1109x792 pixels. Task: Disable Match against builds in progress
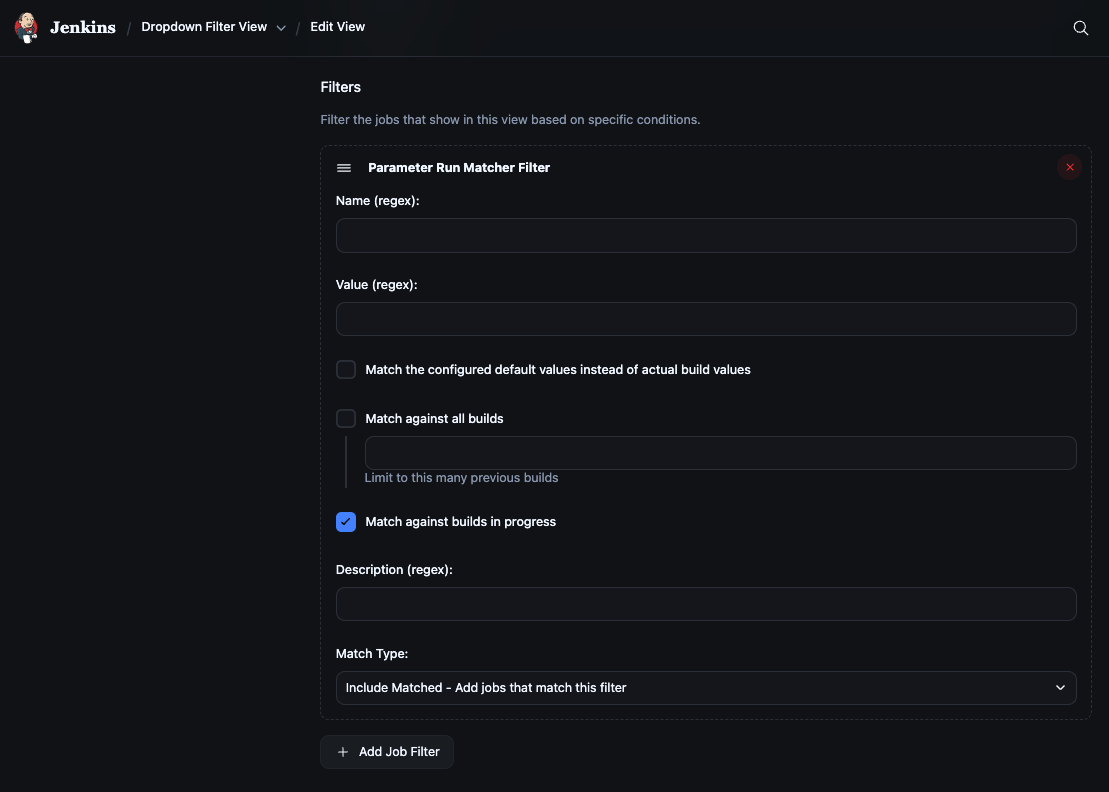coord(346,521)
